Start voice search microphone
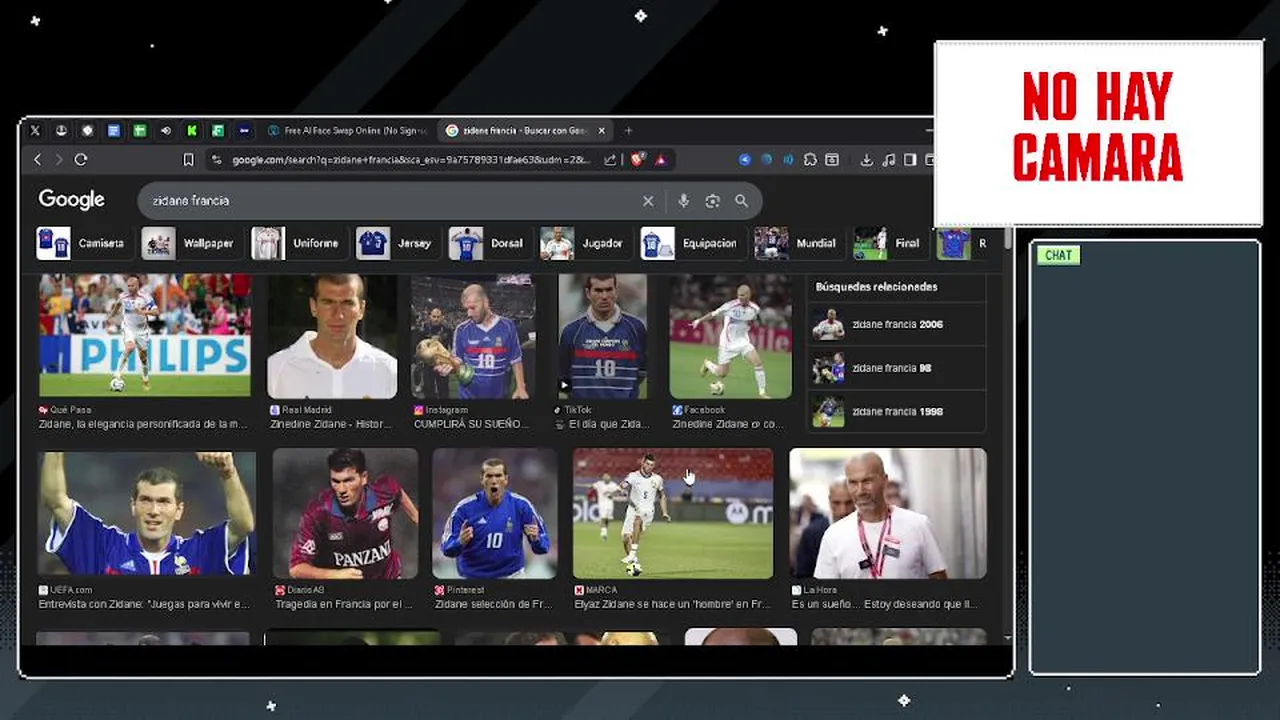The width and height of the screenshot is (1280, 720). tap(684, 201)
